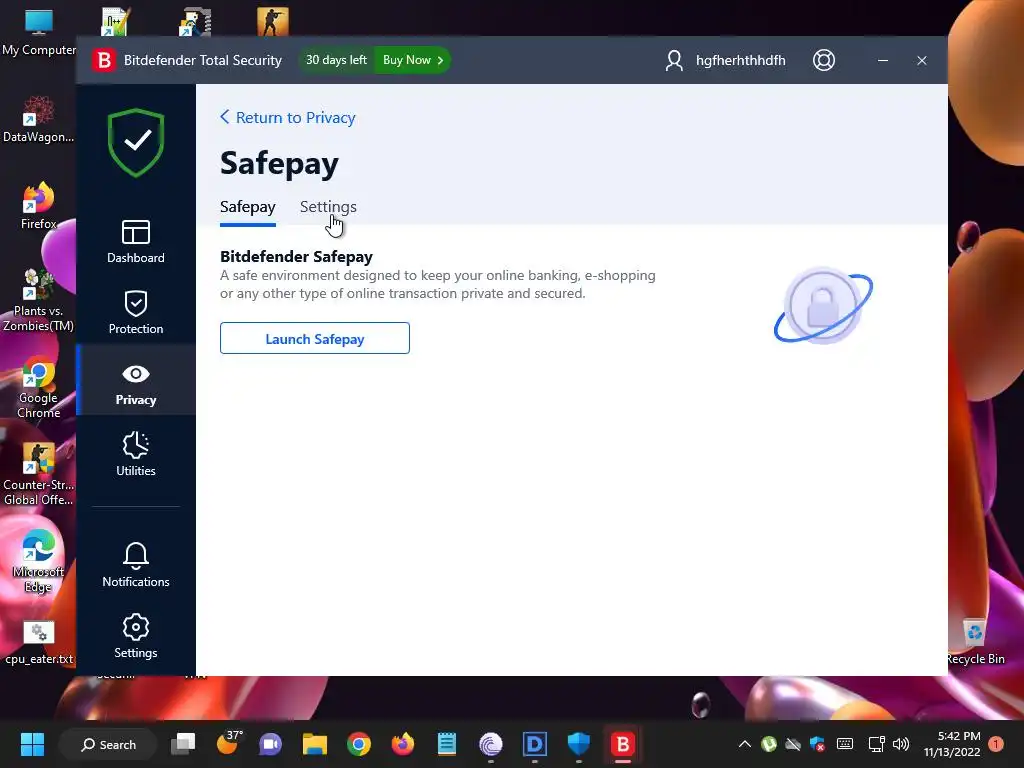Open Notifications bell in sidebar
The image size is (1024, 768).
tap(136, 565)
